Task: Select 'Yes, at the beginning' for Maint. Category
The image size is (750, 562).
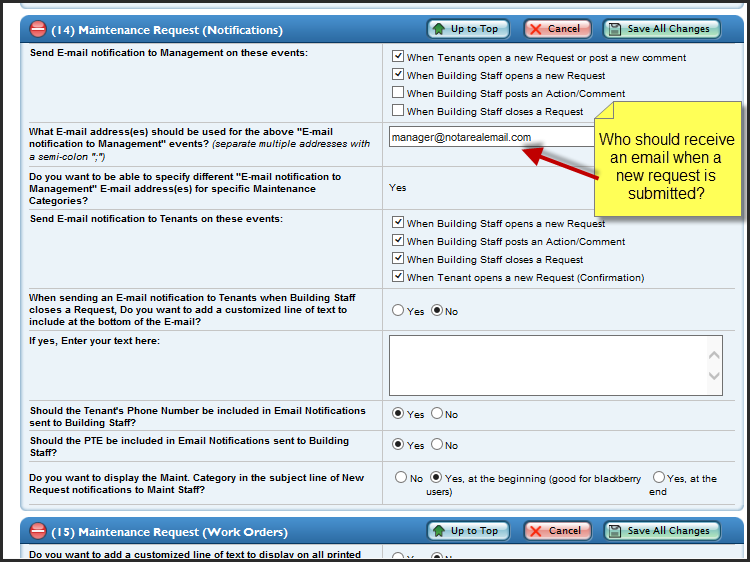Action: coord(436,477)
